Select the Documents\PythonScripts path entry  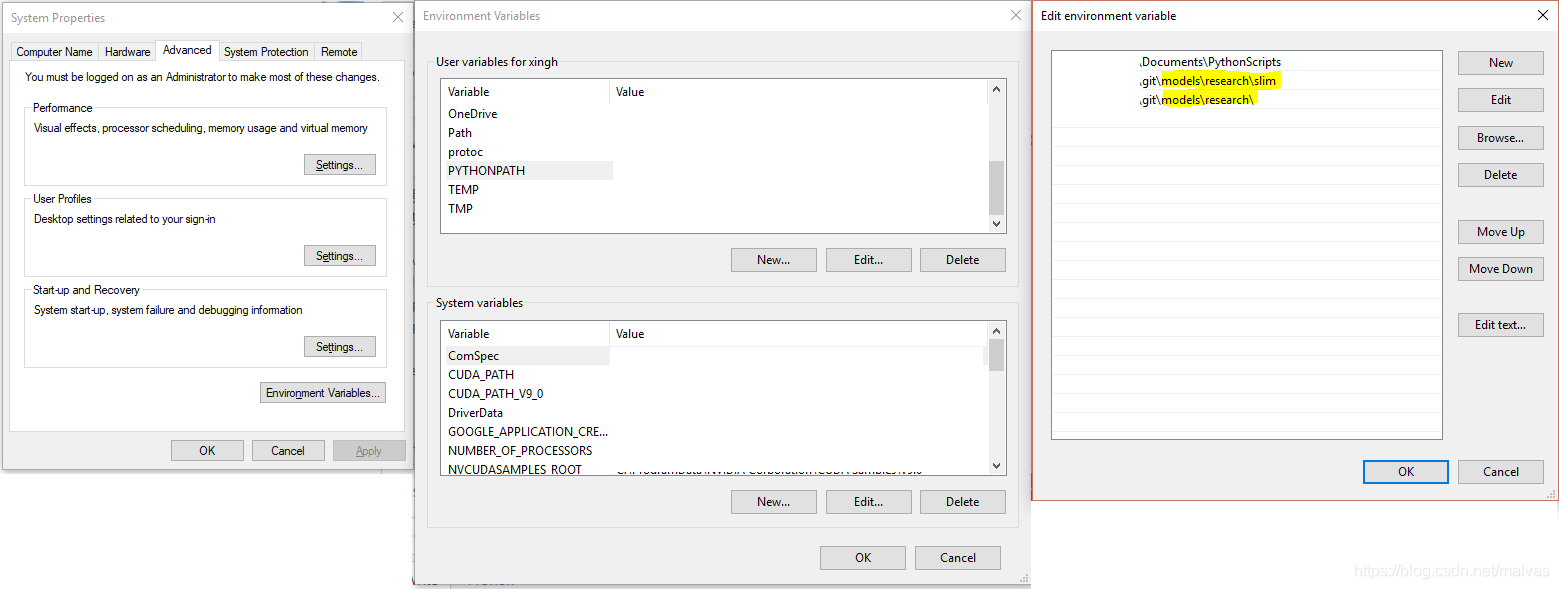point(1246,62)
